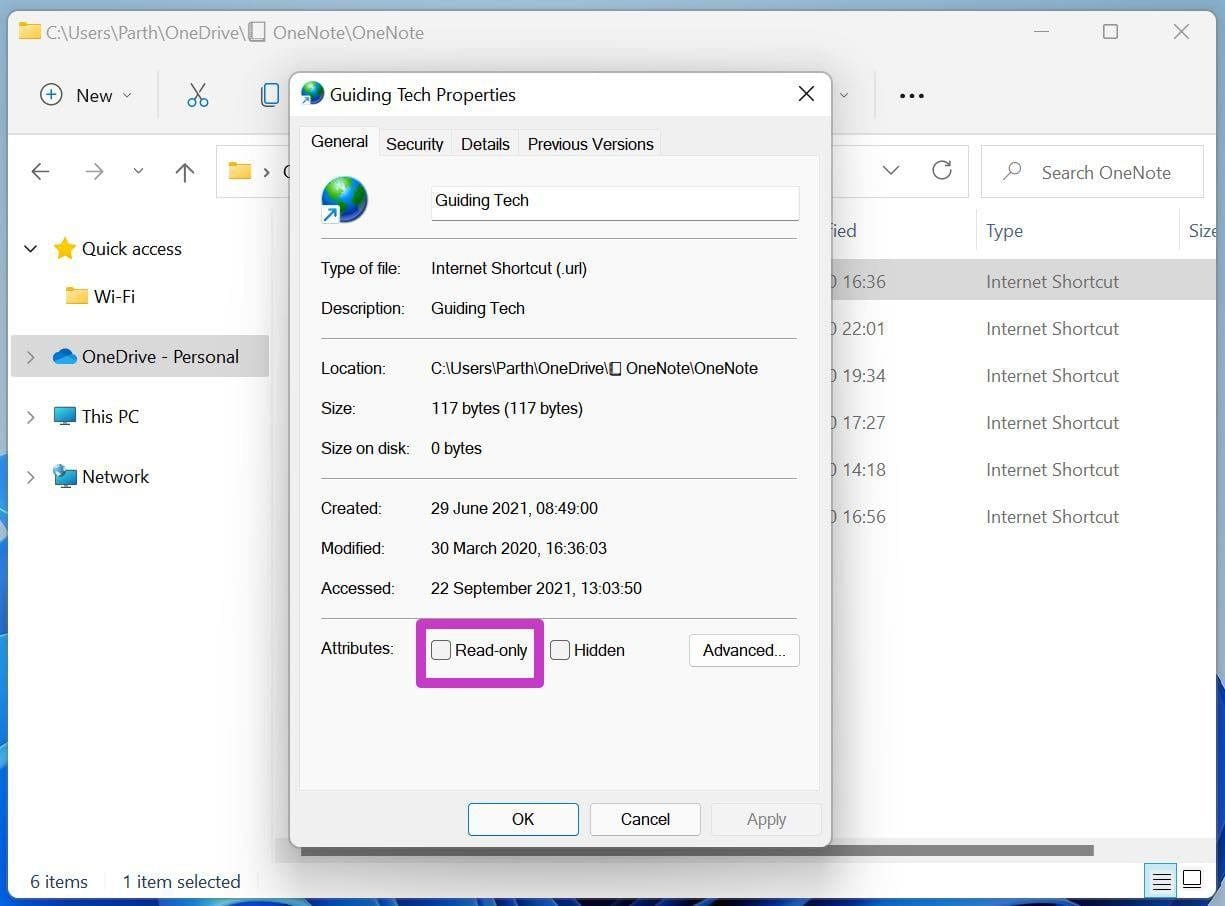1225x906 pixels.
Task: Open Advanced attributes dialog
Action: tap(744, 650)
